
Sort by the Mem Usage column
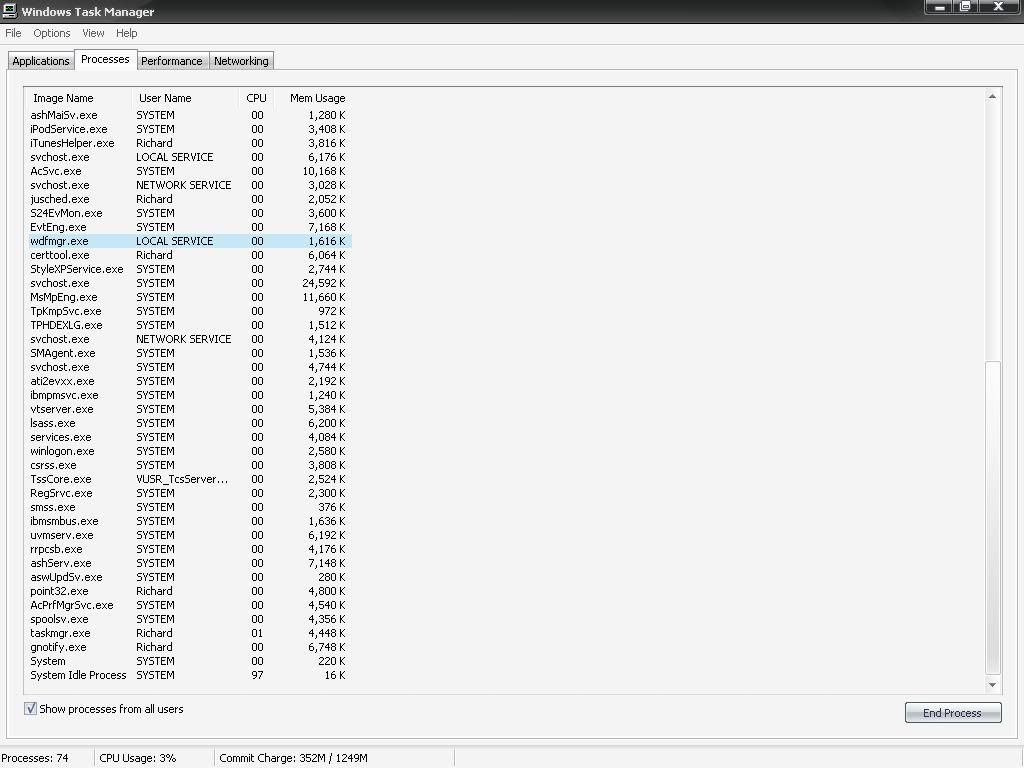[317, 98]
